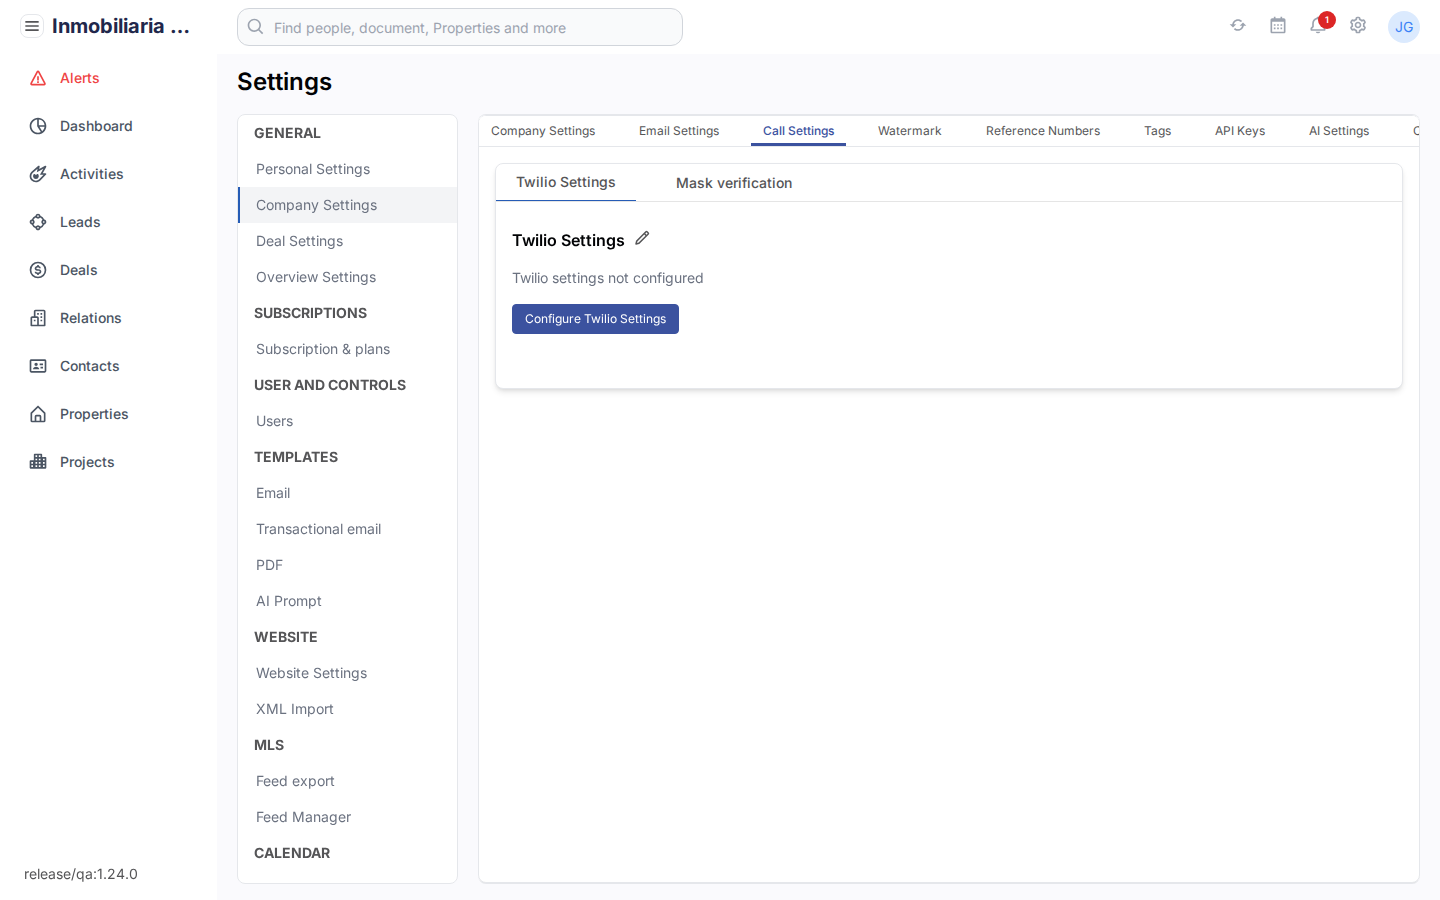1440x900 pixels.
Task: Open the Watermark settings tab
Action: (909, 130)
